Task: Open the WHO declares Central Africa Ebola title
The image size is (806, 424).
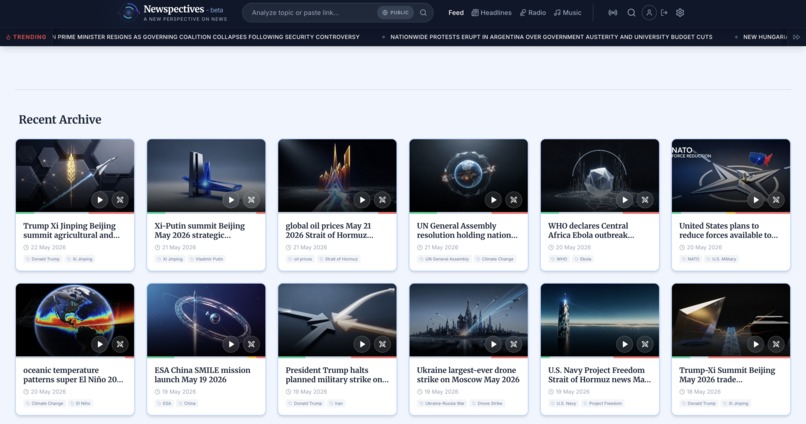Action: click(x=591, y=230)
